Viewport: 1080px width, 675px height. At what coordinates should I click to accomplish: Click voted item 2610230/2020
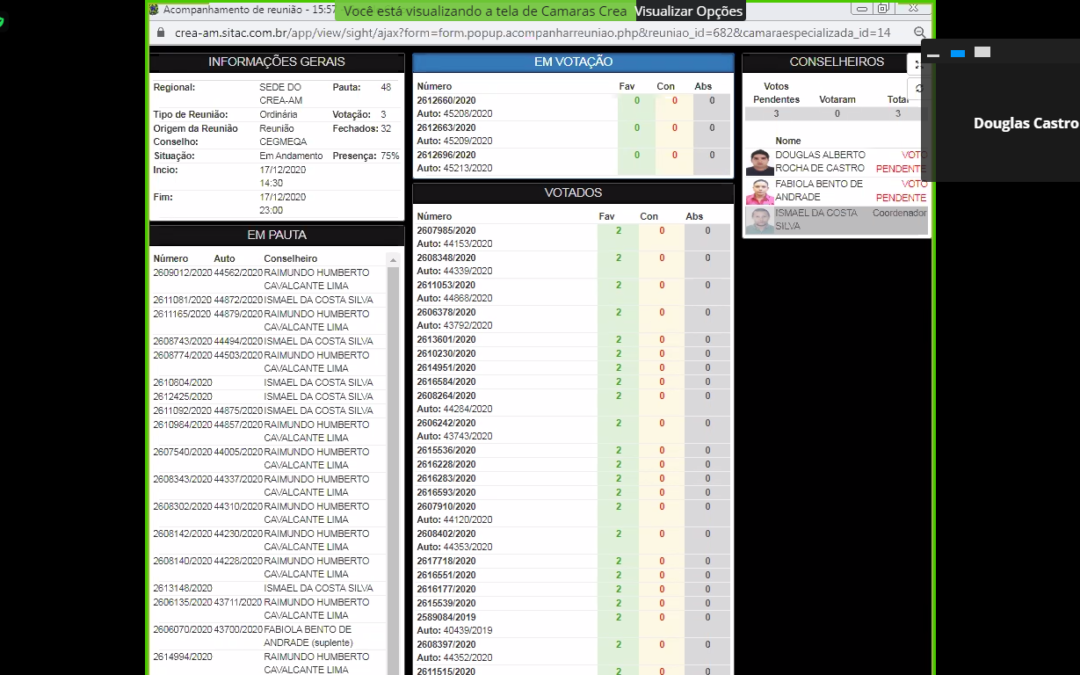[446, 354]
